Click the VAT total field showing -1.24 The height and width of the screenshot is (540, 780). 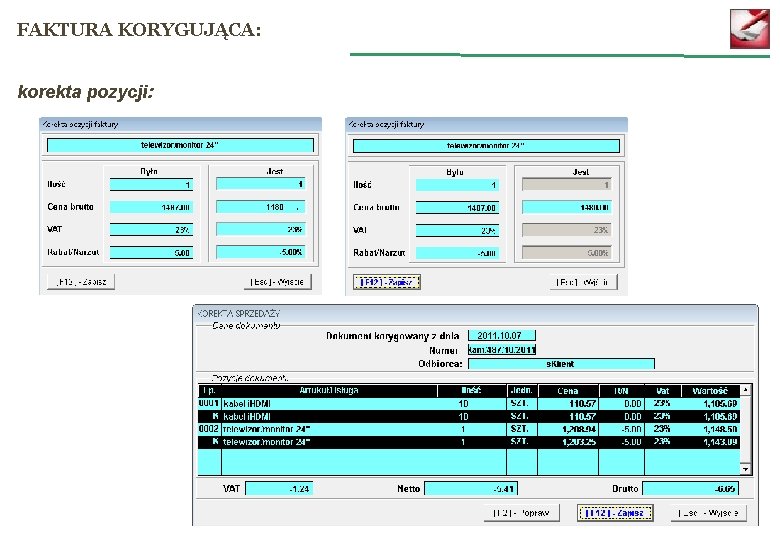[x=279, y=488]
